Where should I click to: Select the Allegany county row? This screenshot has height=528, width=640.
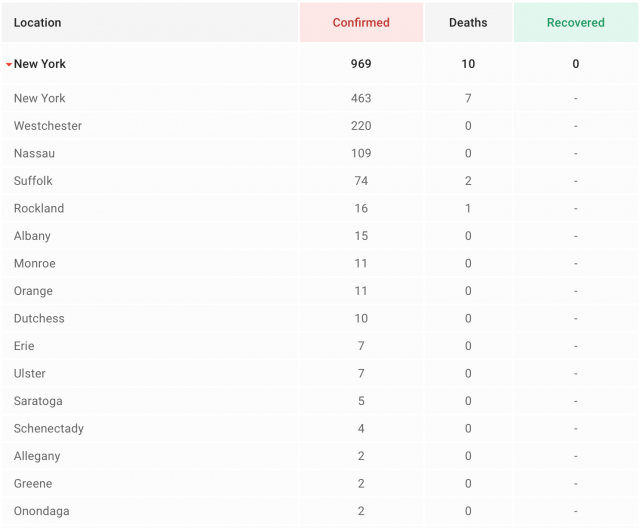(37, 456)
